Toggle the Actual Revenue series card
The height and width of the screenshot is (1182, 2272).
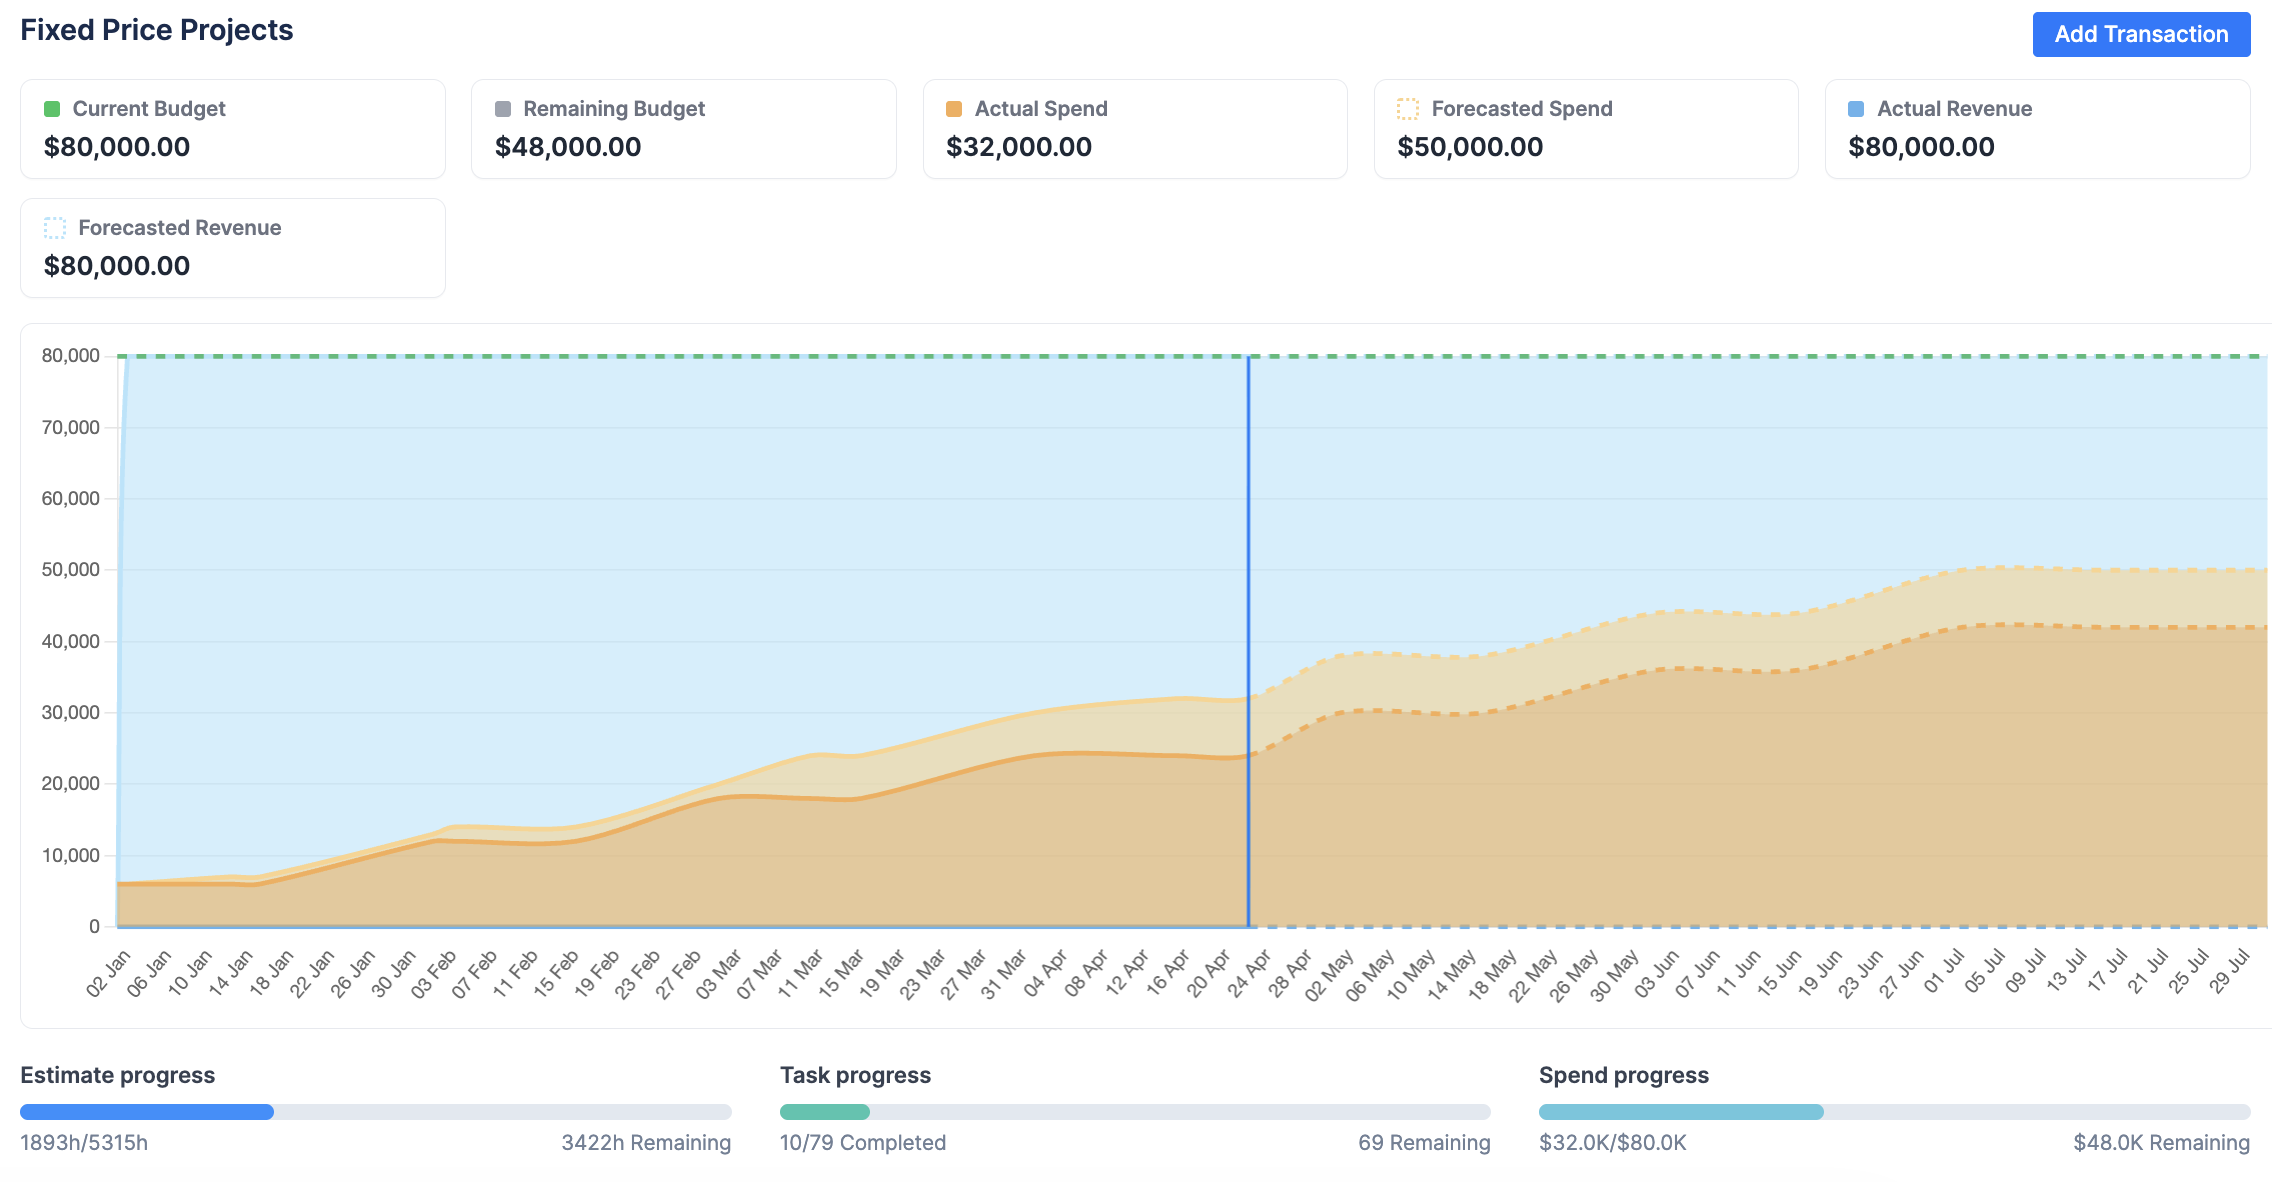(x=2036, y=129)
